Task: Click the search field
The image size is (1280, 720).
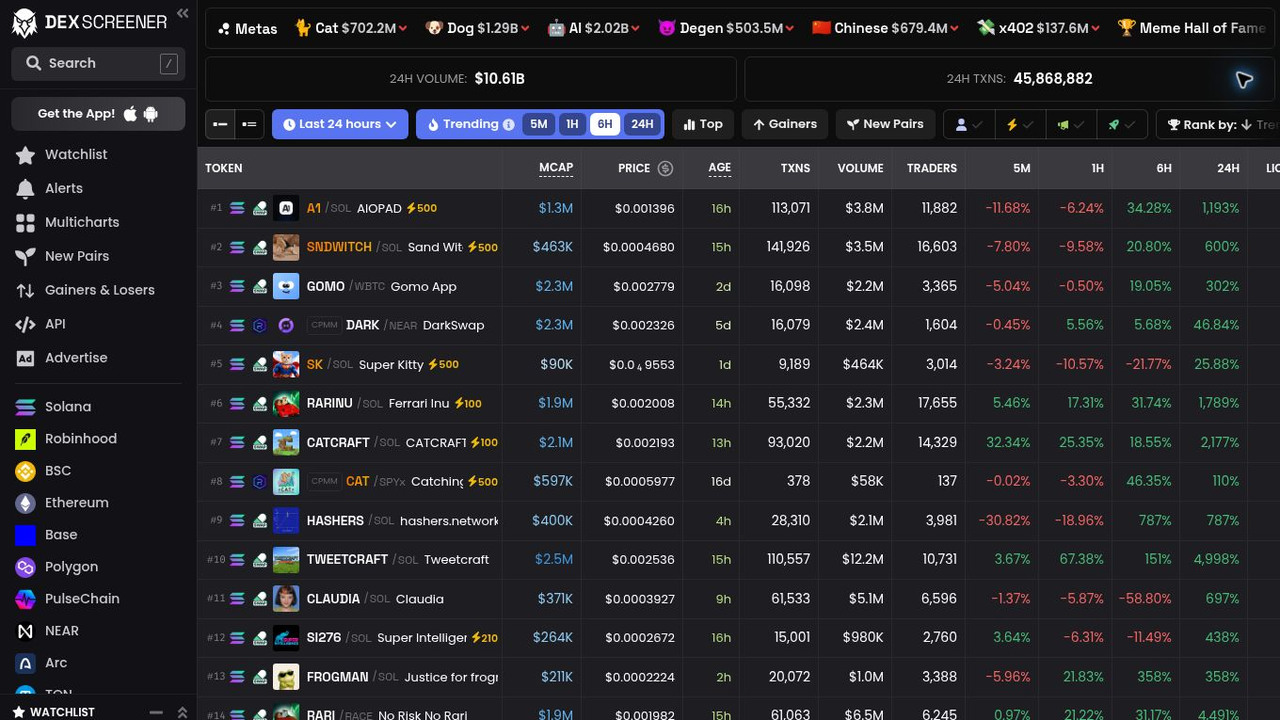Action: coord(98,63)
